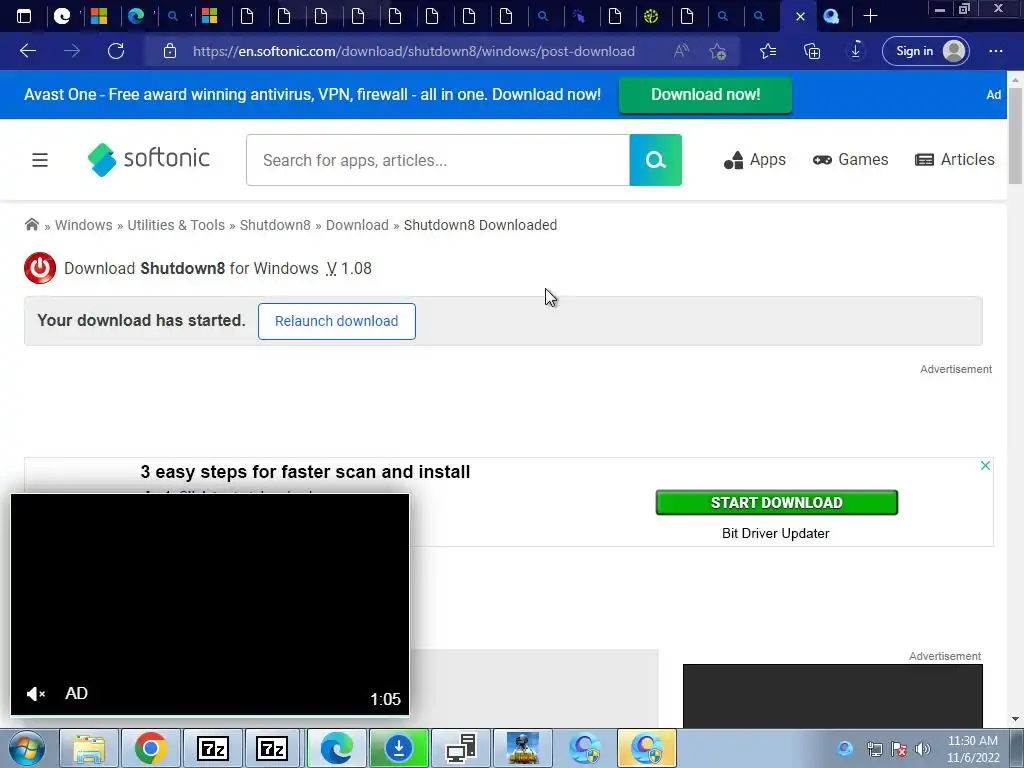Image resolution: width=1024 pixels, height=768 pixels.
Task: Open the Articles section
Action: coord(955,160)
